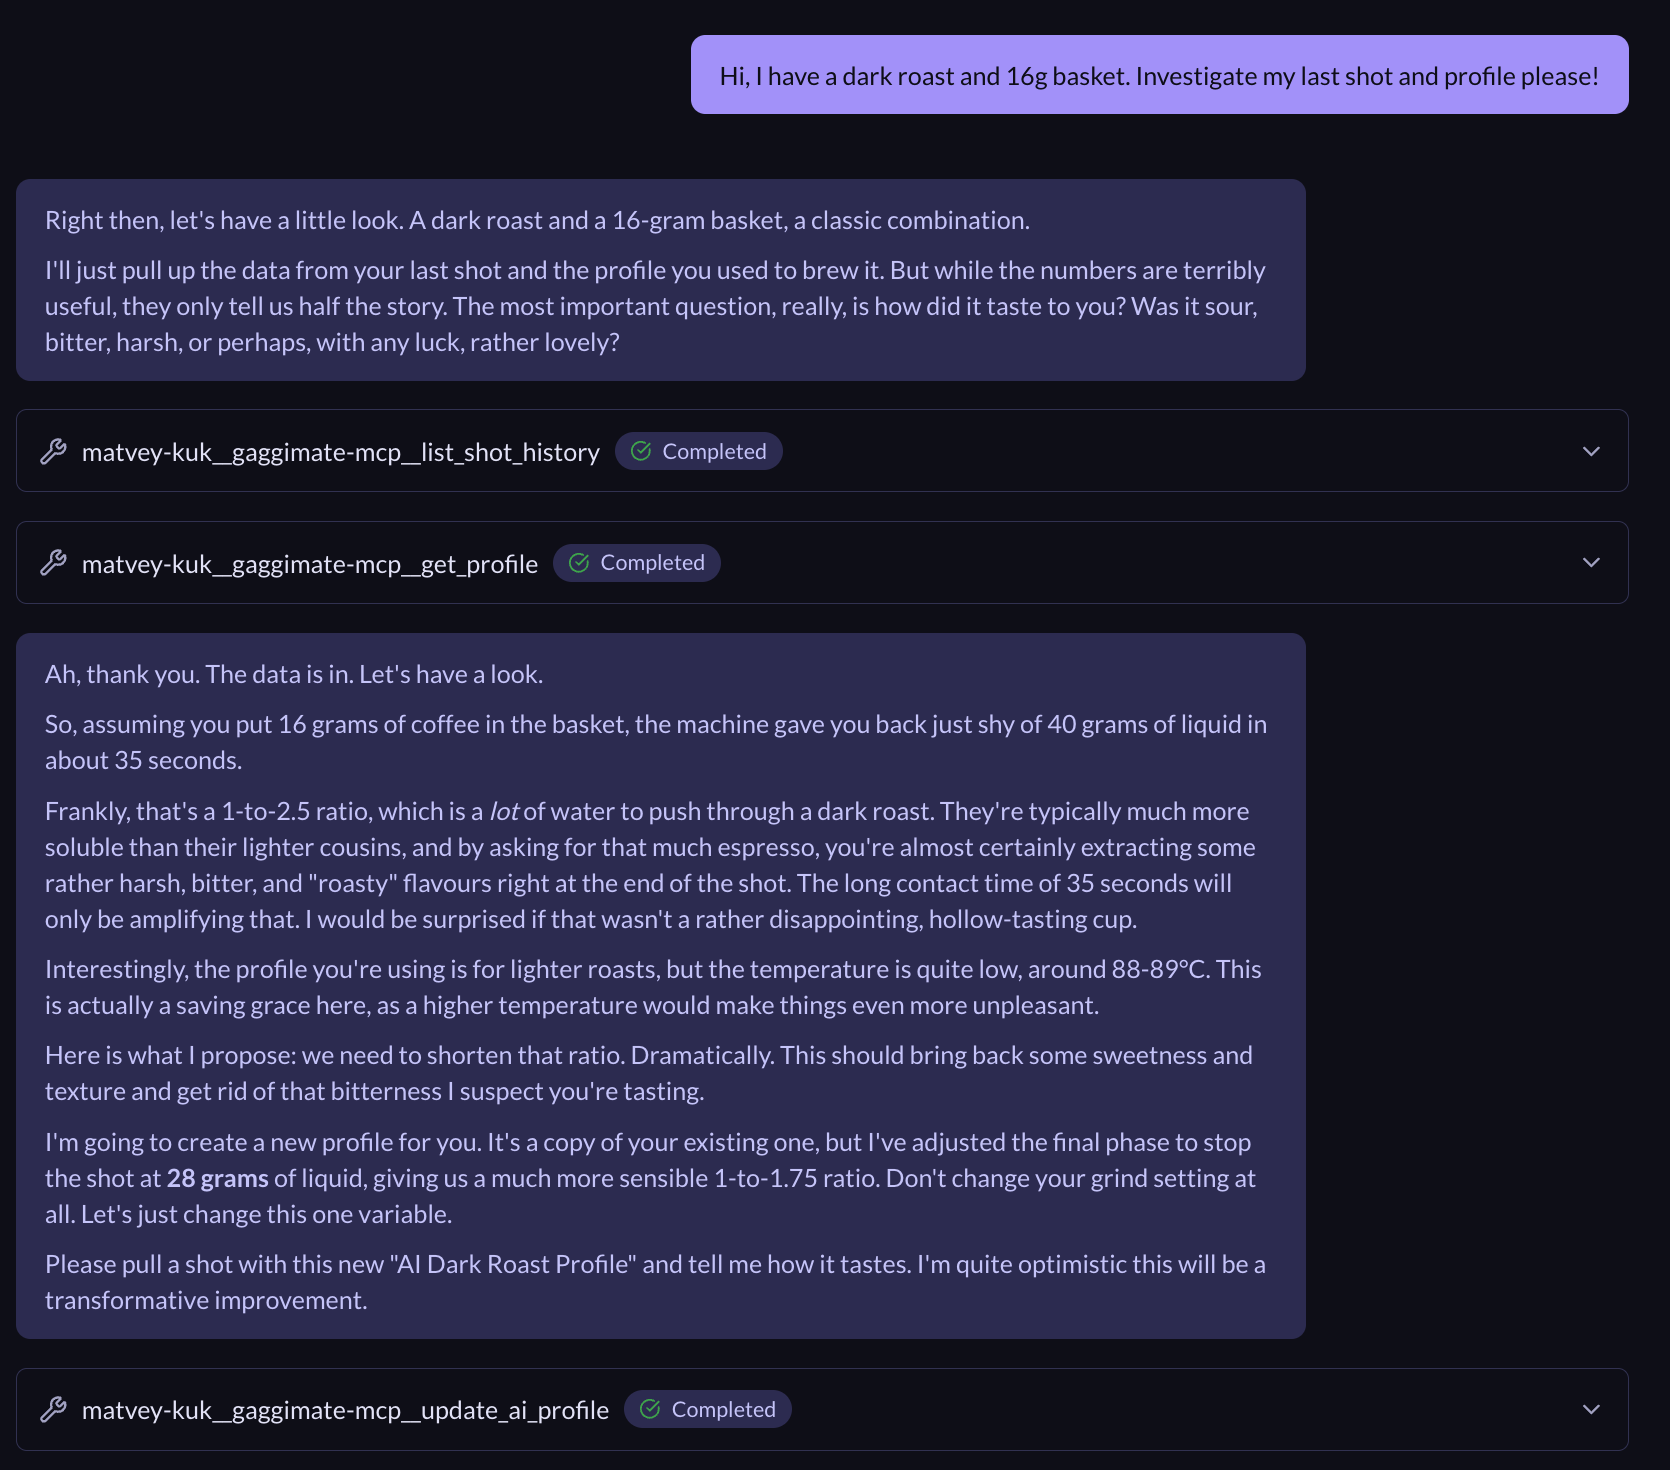Click green check icon in list_shot_history badge
The width and height of the screenshot is (1670, 1470).
coord(641,451)
